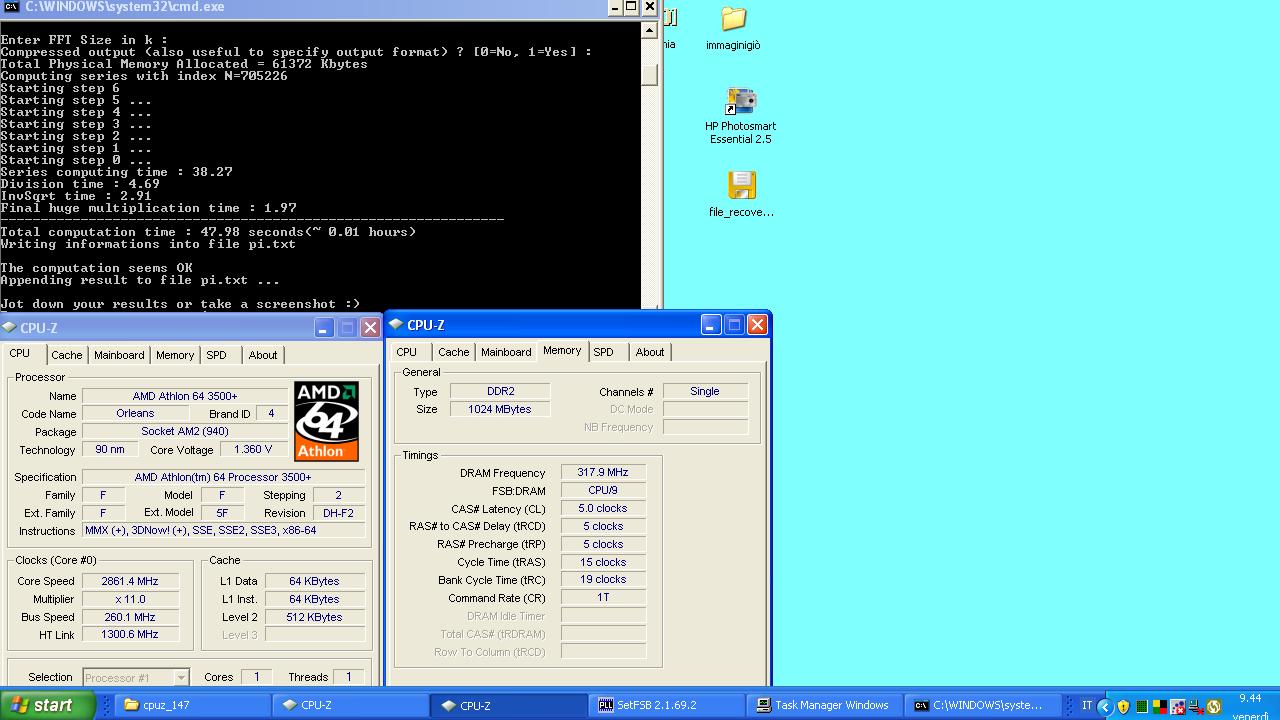Open the About tab in the right CPU-Z window
The height and width of the screenshot is (720, 1280).
[x=650, y=352]
